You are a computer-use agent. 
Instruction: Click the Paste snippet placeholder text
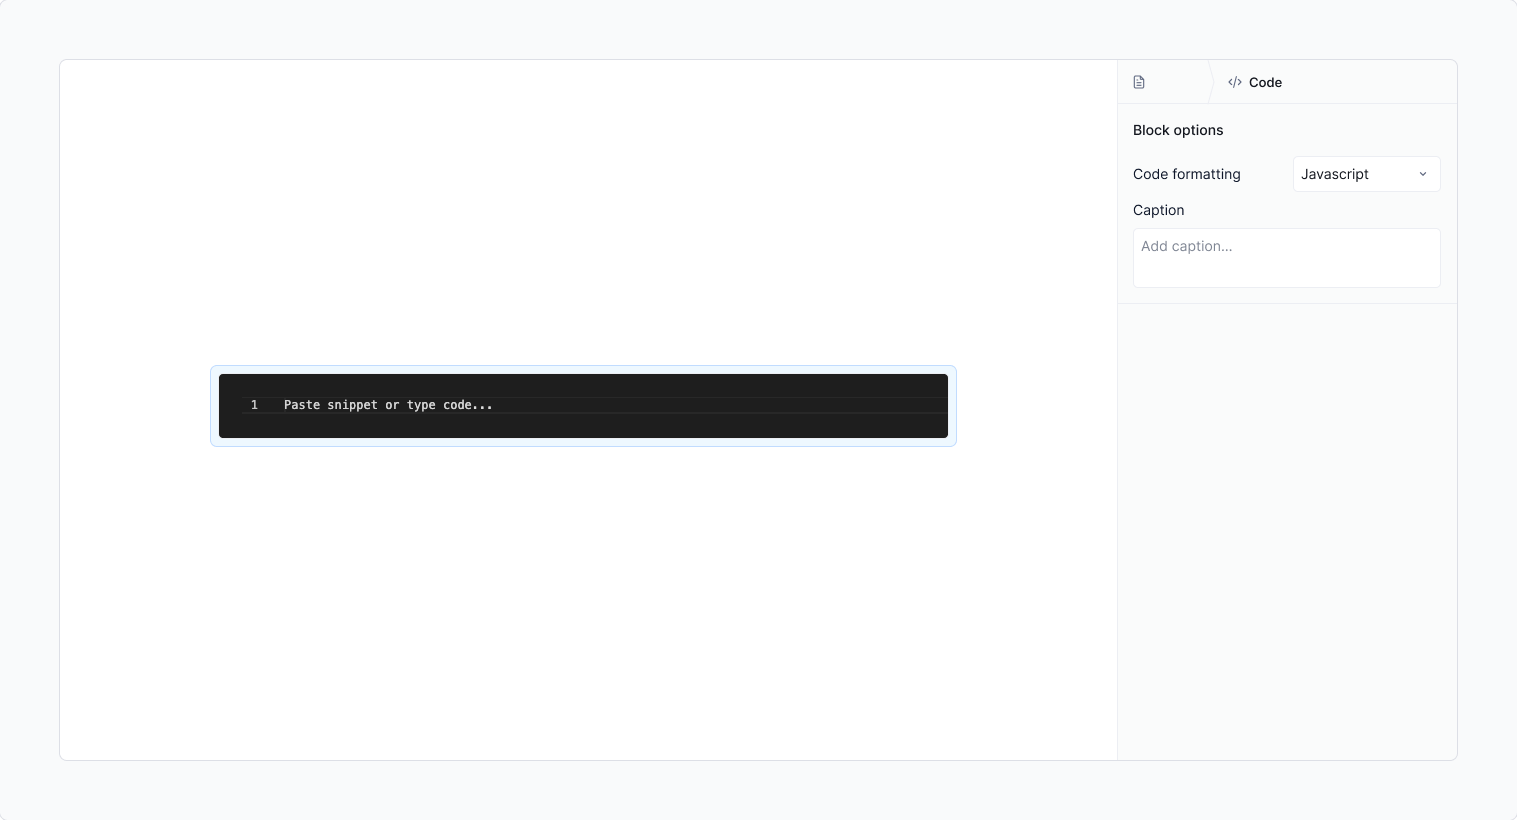tap(388, 405)
